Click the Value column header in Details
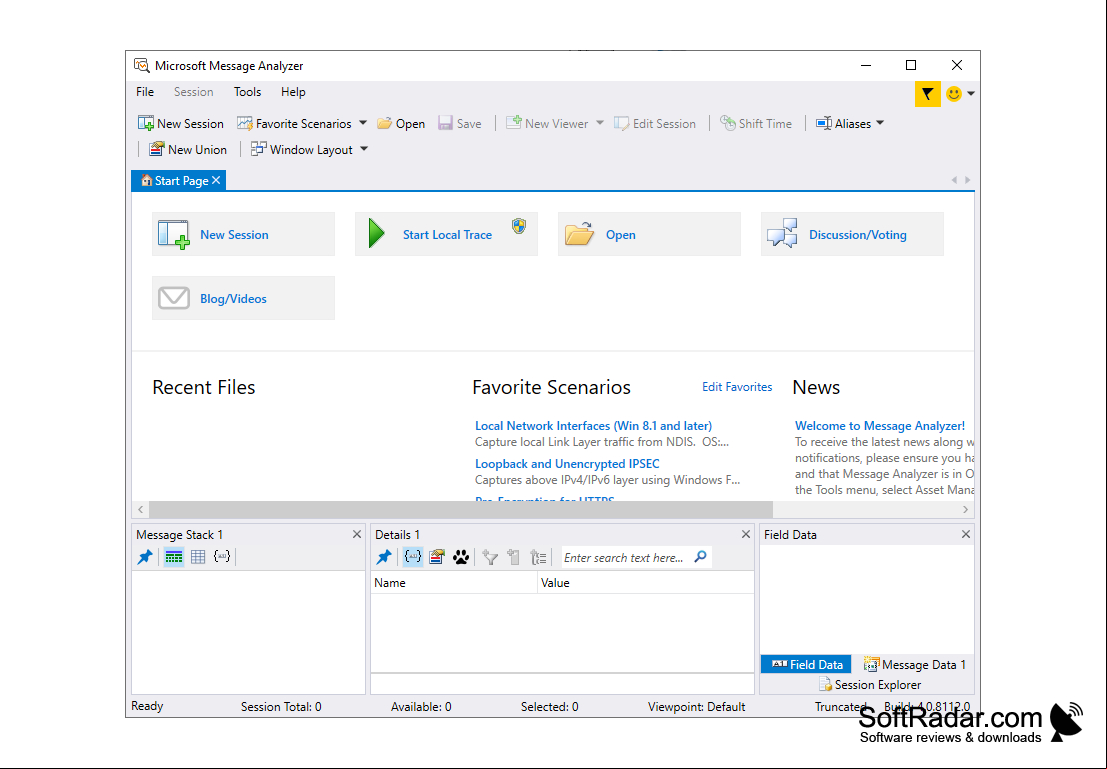The image size is (1107, 769). pyautogui.click(x=645, y=583)
